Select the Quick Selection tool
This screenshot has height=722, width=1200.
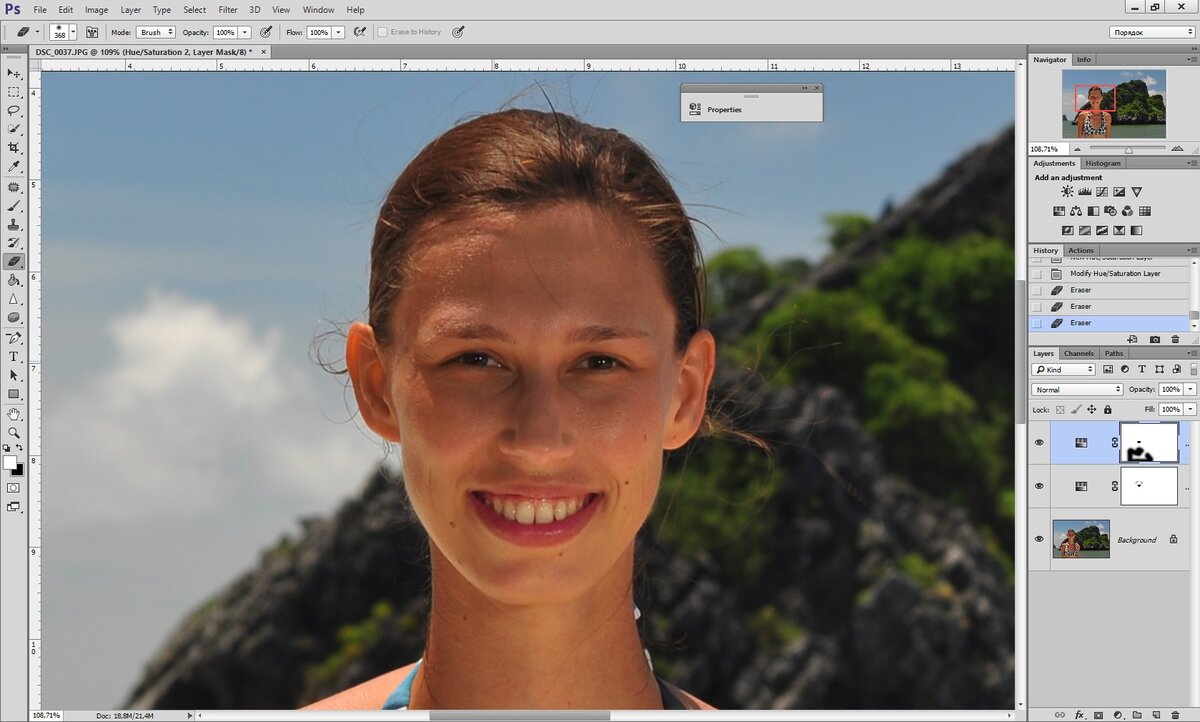(14, 129)
